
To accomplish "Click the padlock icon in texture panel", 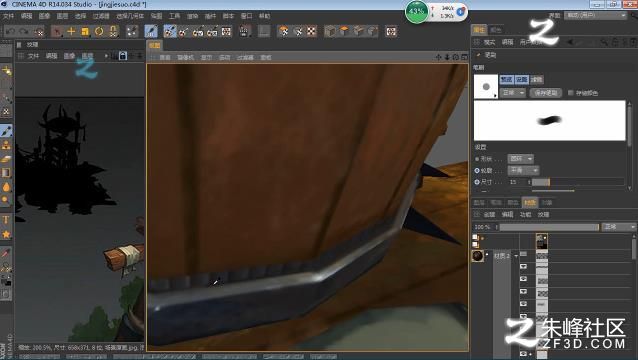I will [x=122, y=56].
